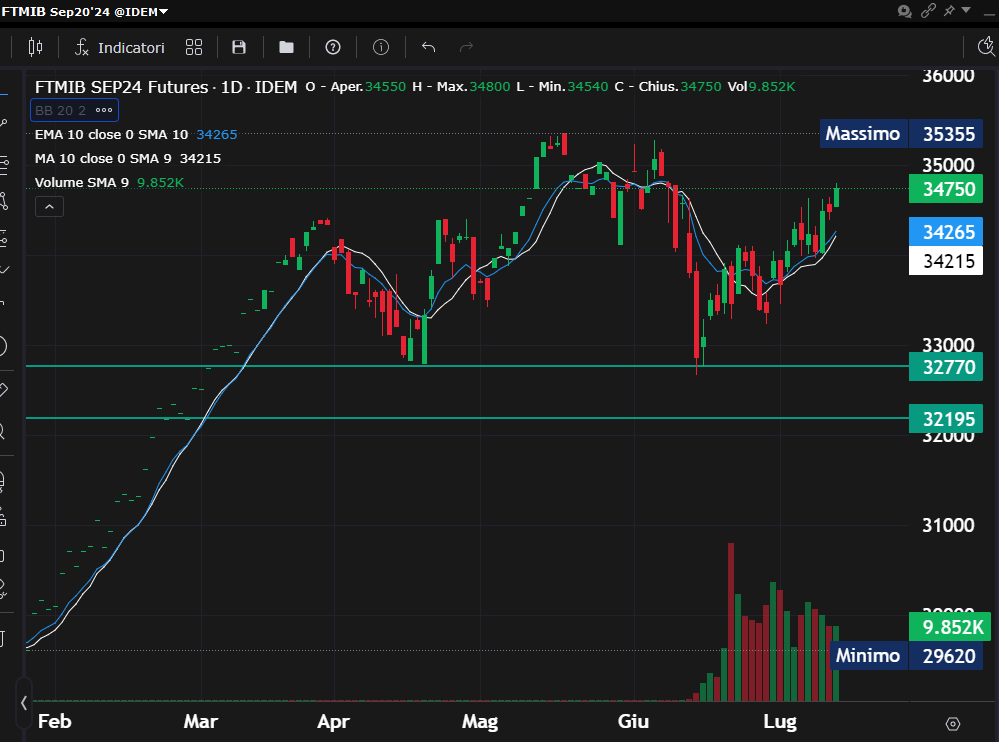This screenshot has height=742, width=999.
Task: Click the folder load chart icon
Action: (286, 47)
